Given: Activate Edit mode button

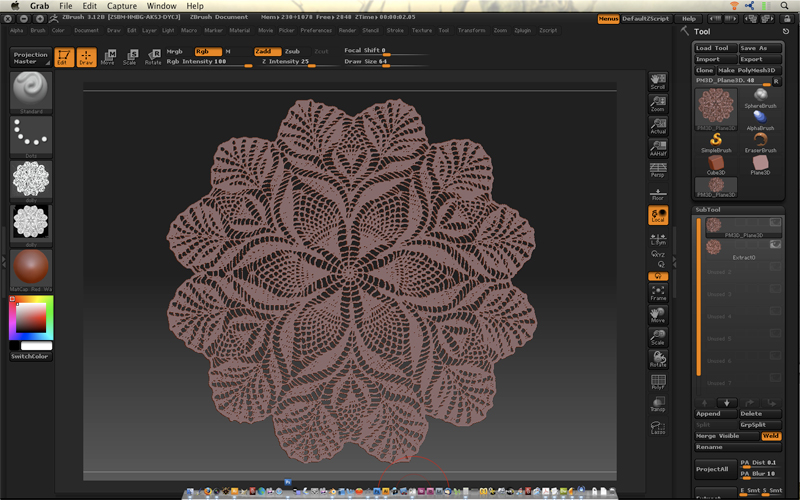Looking at the screenshot, I should (63, 58).
